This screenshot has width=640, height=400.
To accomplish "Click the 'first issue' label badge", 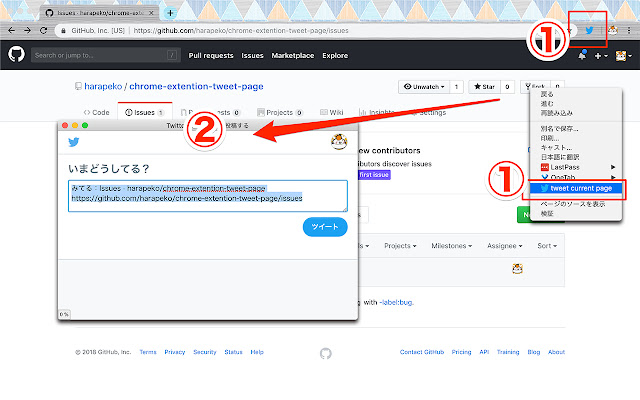I will click(x=374, y=175).
